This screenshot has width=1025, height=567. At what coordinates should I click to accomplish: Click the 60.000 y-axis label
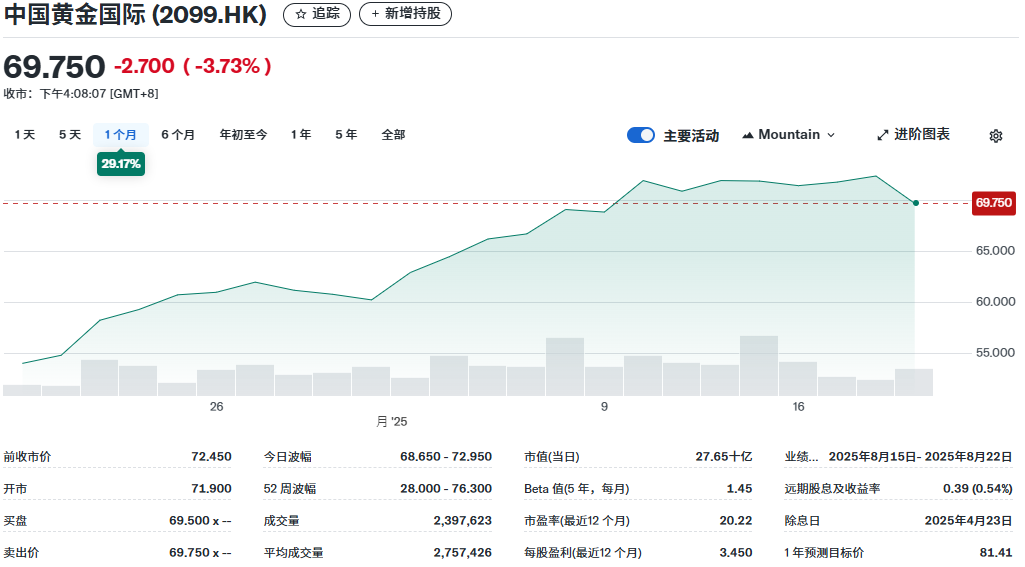(995, 301)
